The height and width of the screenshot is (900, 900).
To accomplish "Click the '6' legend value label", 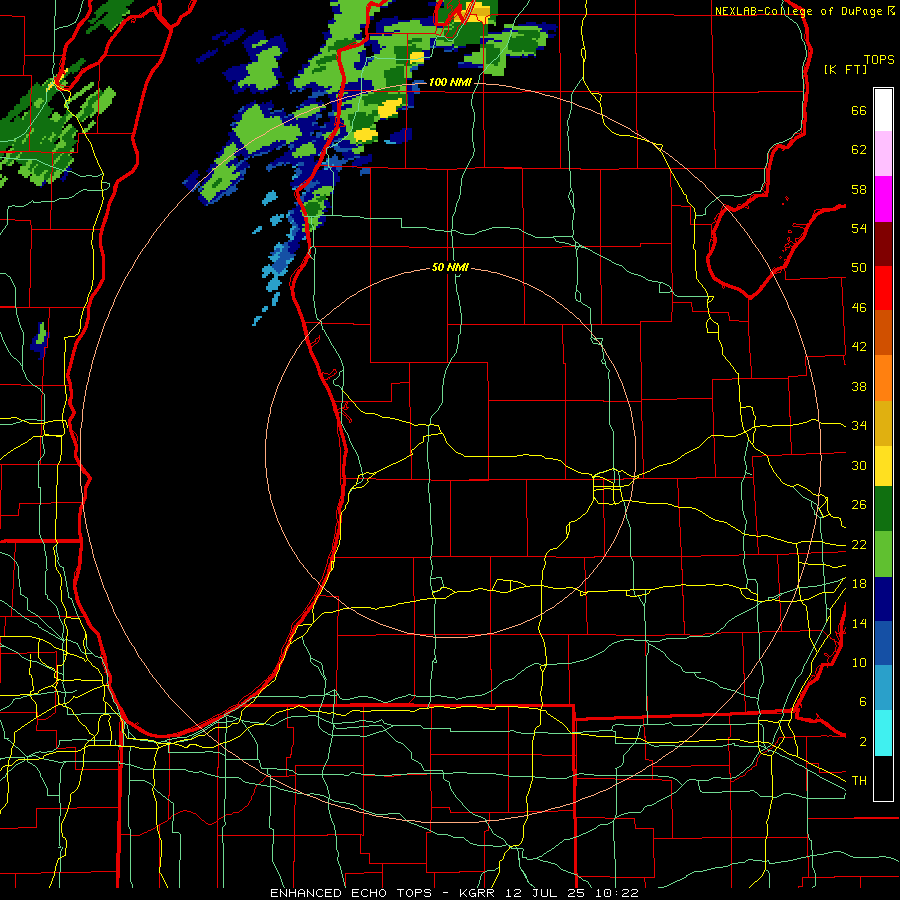I will point(862,702).
